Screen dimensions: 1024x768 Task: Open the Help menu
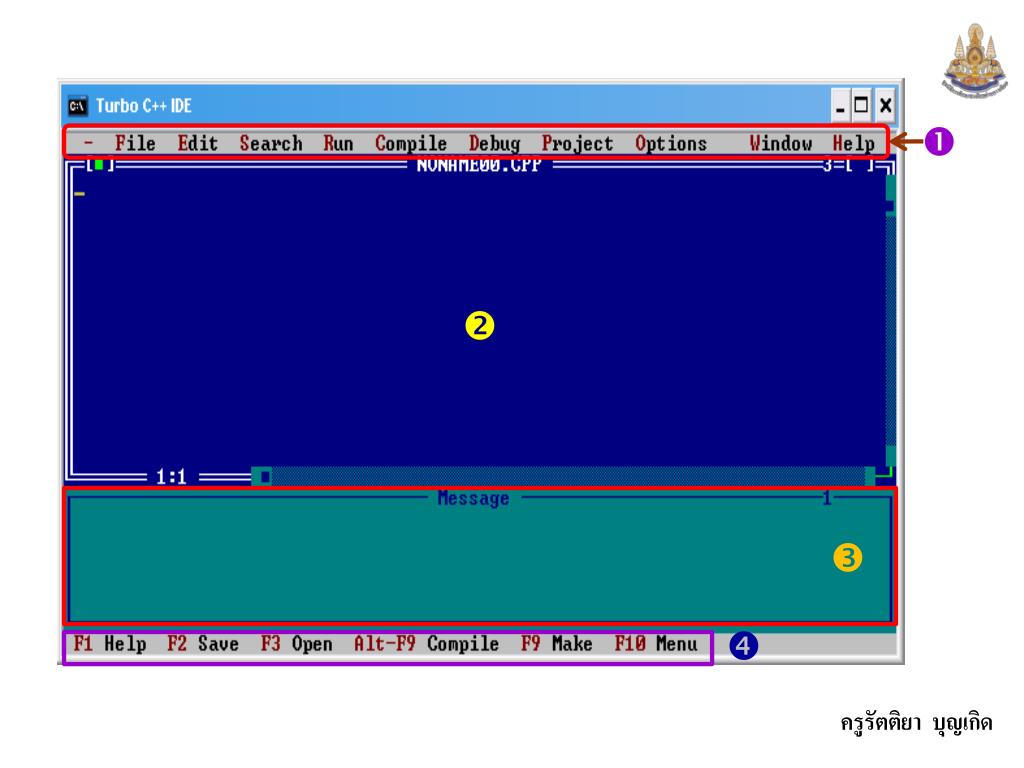[x=854, y=144]
